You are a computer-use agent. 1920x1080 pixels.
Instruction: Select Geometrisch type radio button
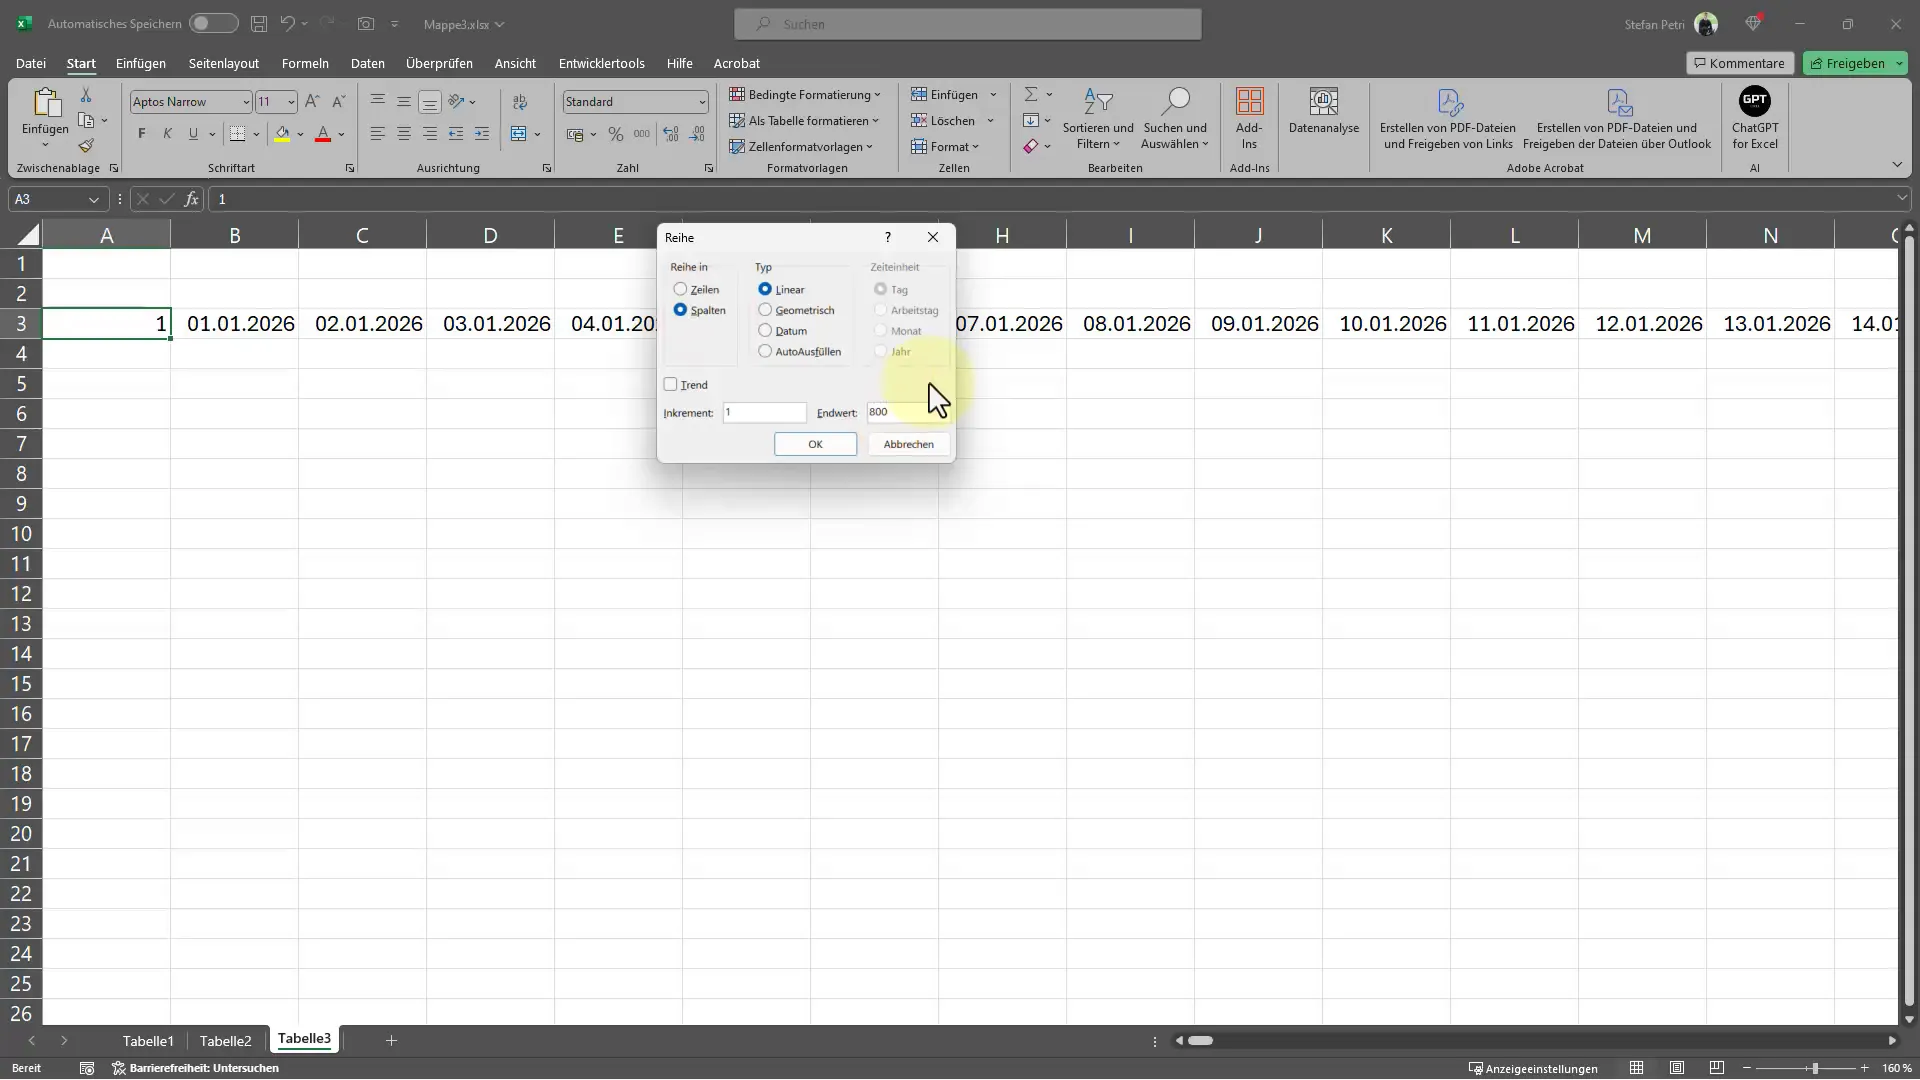pyautogui.click(x=764, y=309)
